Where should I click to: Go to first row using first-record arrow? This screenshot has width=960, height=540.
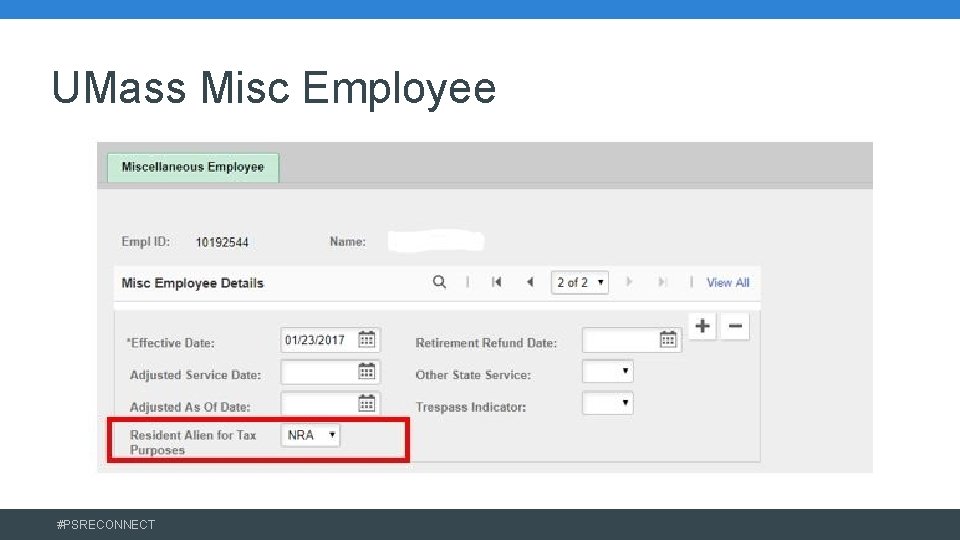pyautogui.click(x=497, y=282)
